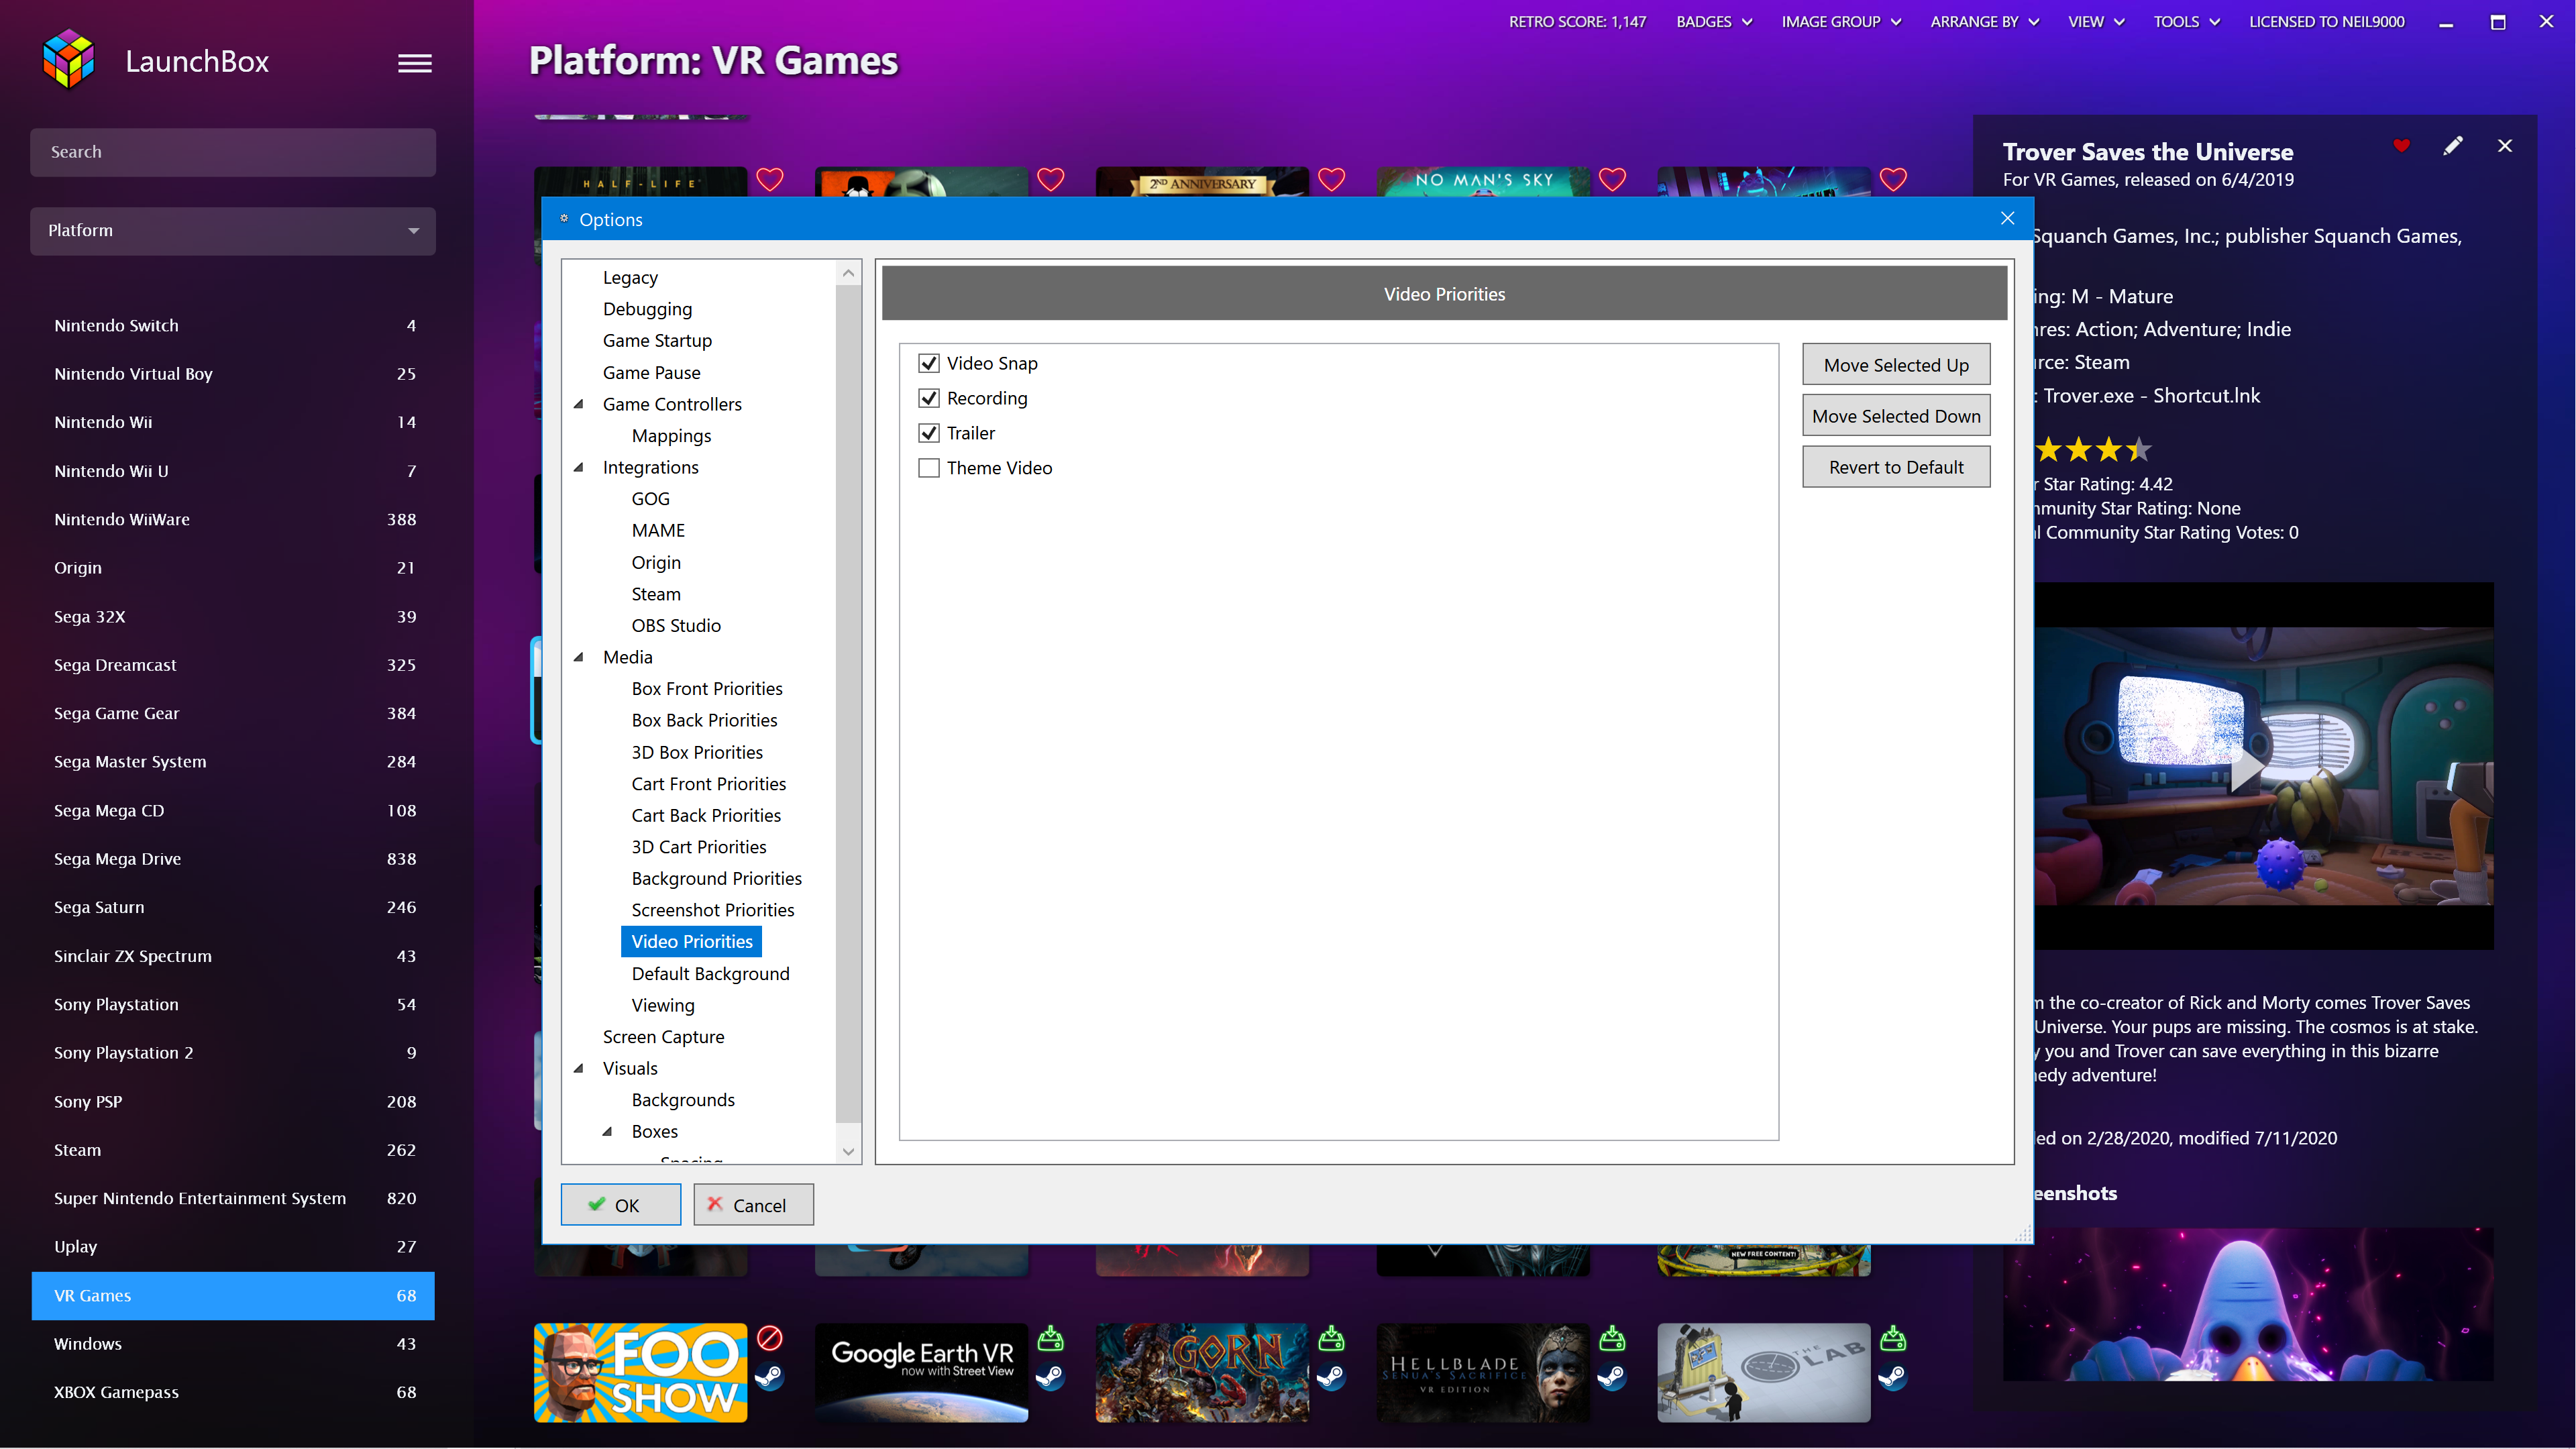Click Steam badge beside The Lab
The image size is (2576, 1449).
(x=1893, y=1378)
